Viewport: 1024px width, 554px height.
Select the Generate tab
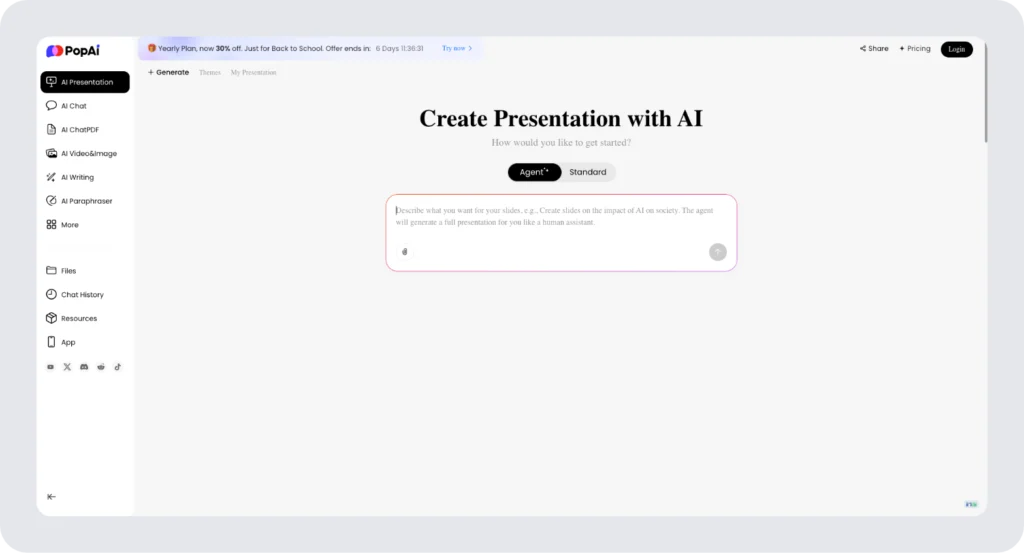pyautogui.click(x=168, y=73)
